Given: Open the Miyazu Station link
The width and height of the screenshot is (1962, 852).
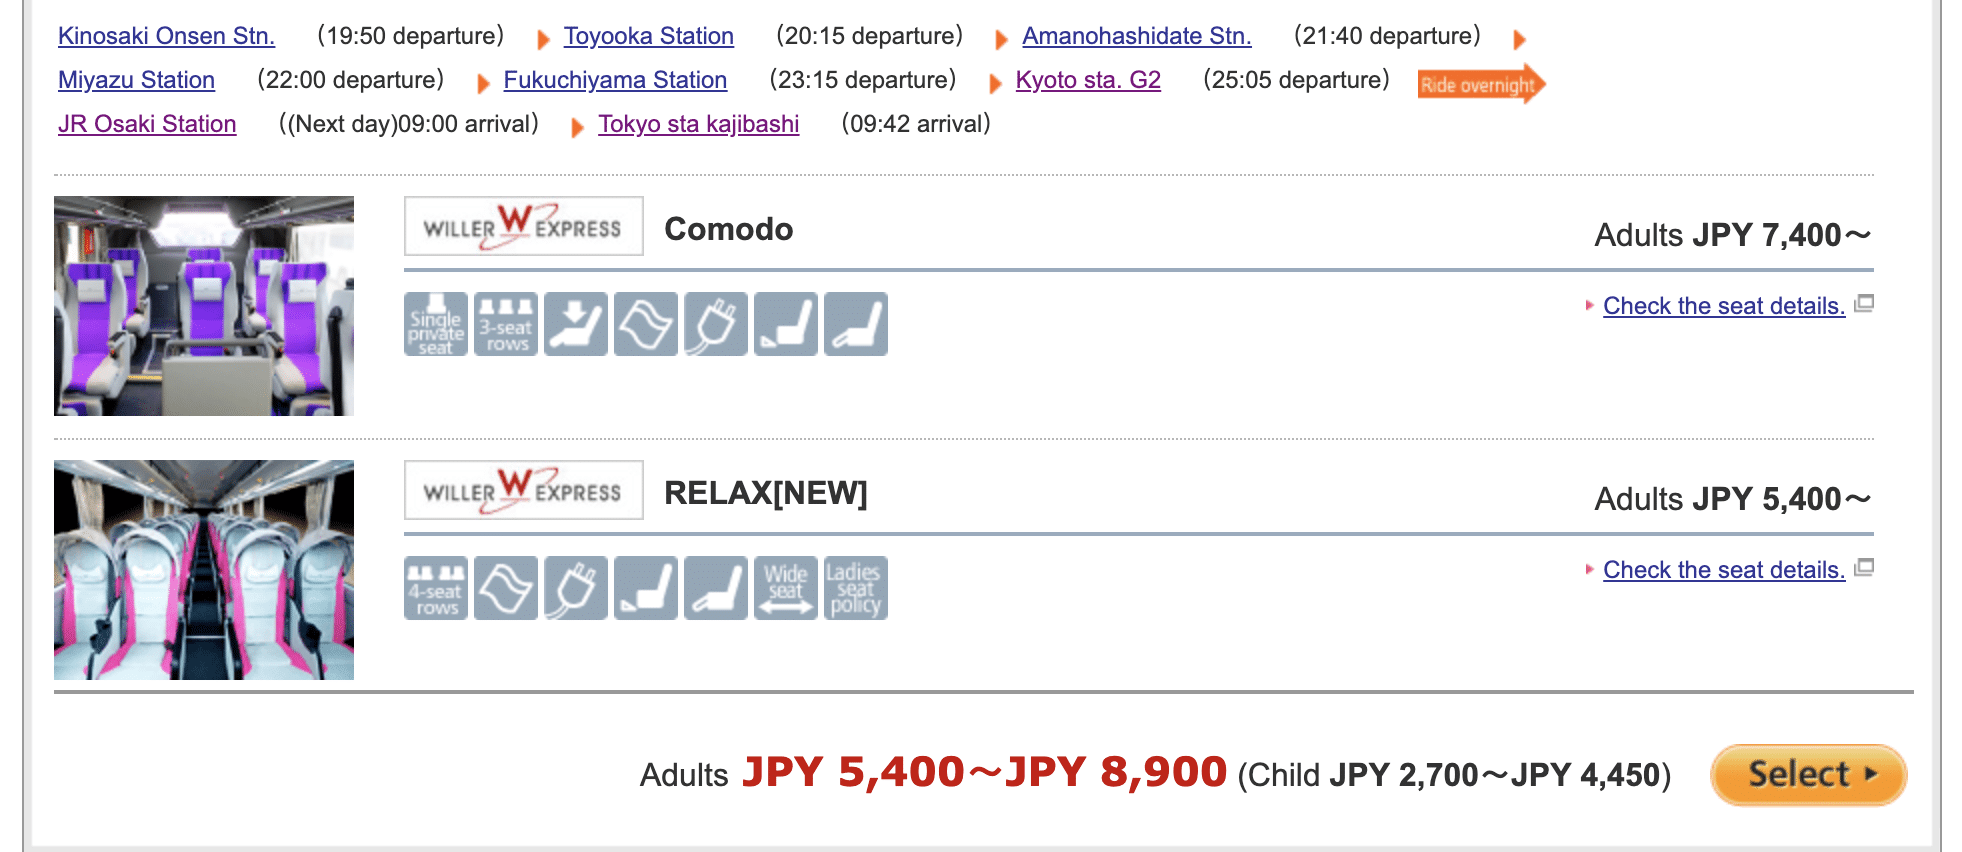Looking at the screenshot, I should pyautogui.click(x=136, y=80).
